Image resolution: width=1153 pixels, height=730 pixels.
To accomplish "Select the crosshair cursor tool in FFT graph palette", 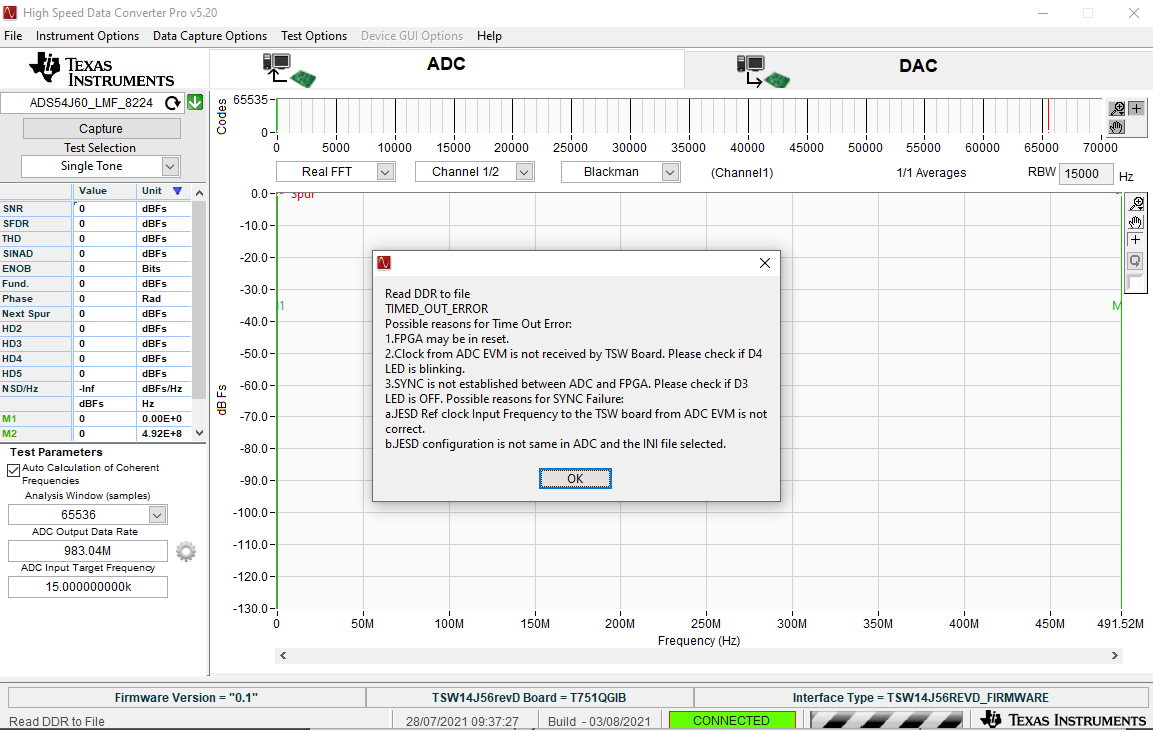I will 1136,240.
